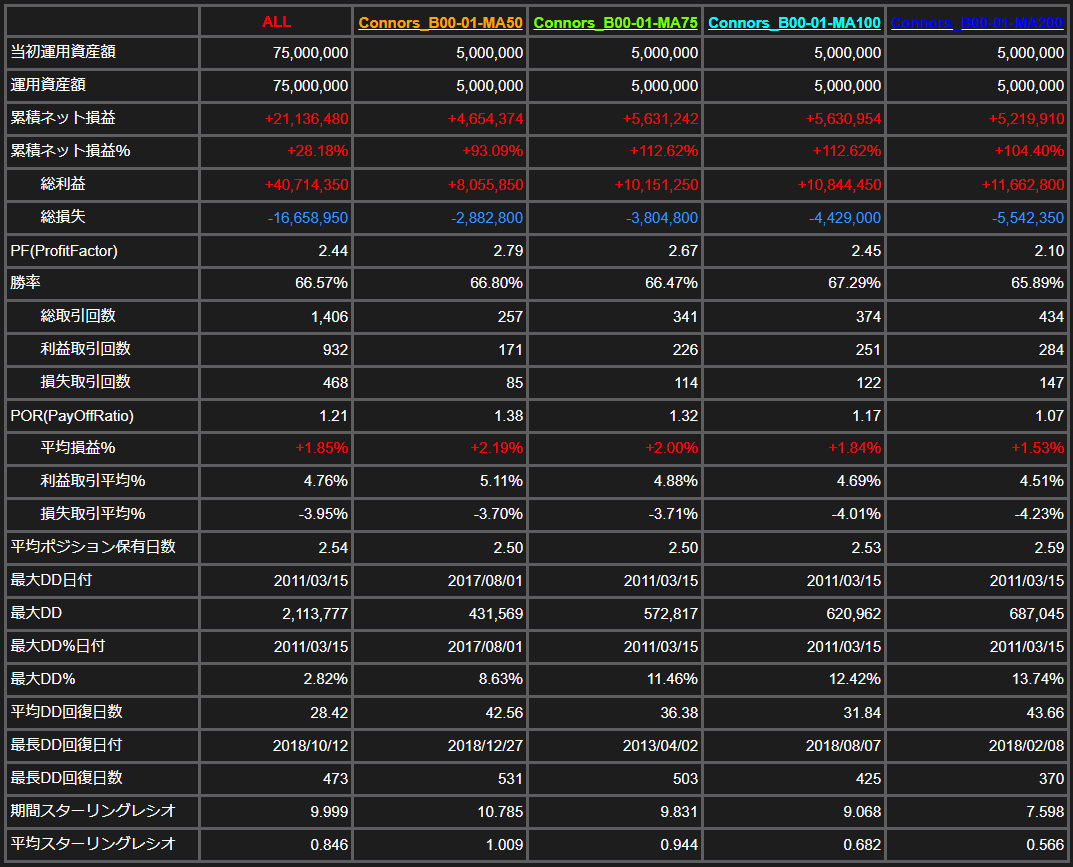Image resolution: width=1073 pixels, height=867 pixels.
Task: Click the 2013/04/02 longest recovery date
Action: [660, 746]
